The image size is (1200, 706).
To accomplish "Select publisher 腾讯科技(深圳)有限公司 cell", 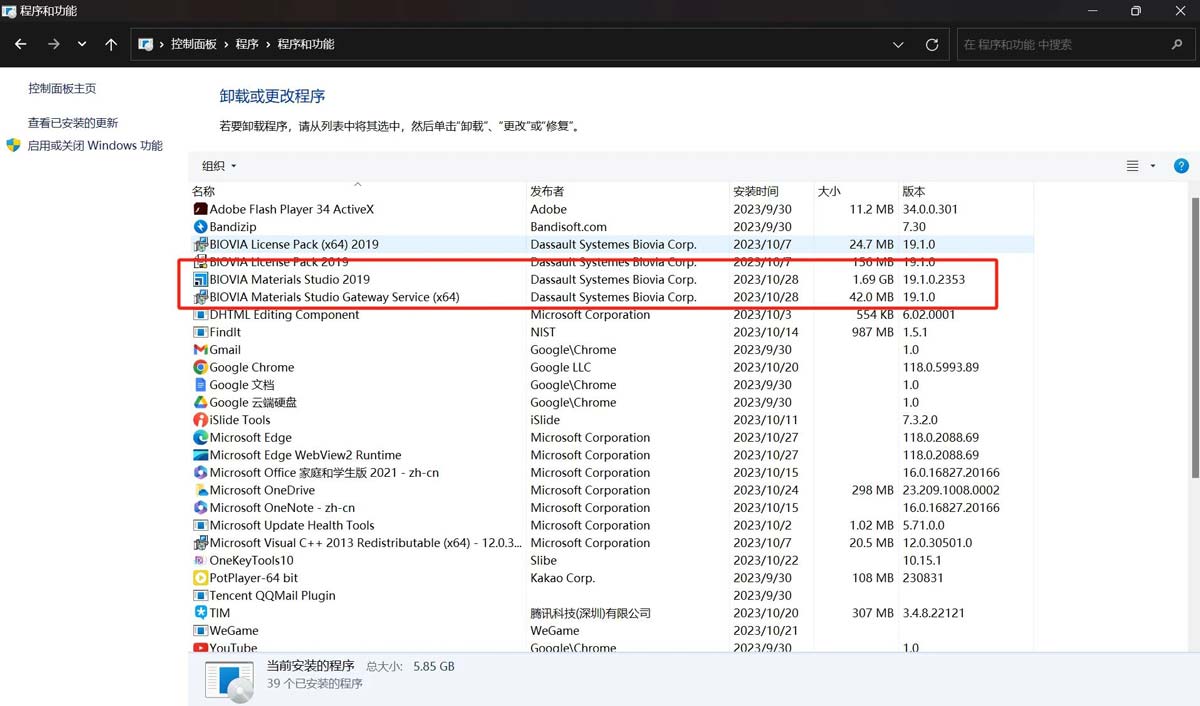I will (590, 613).
